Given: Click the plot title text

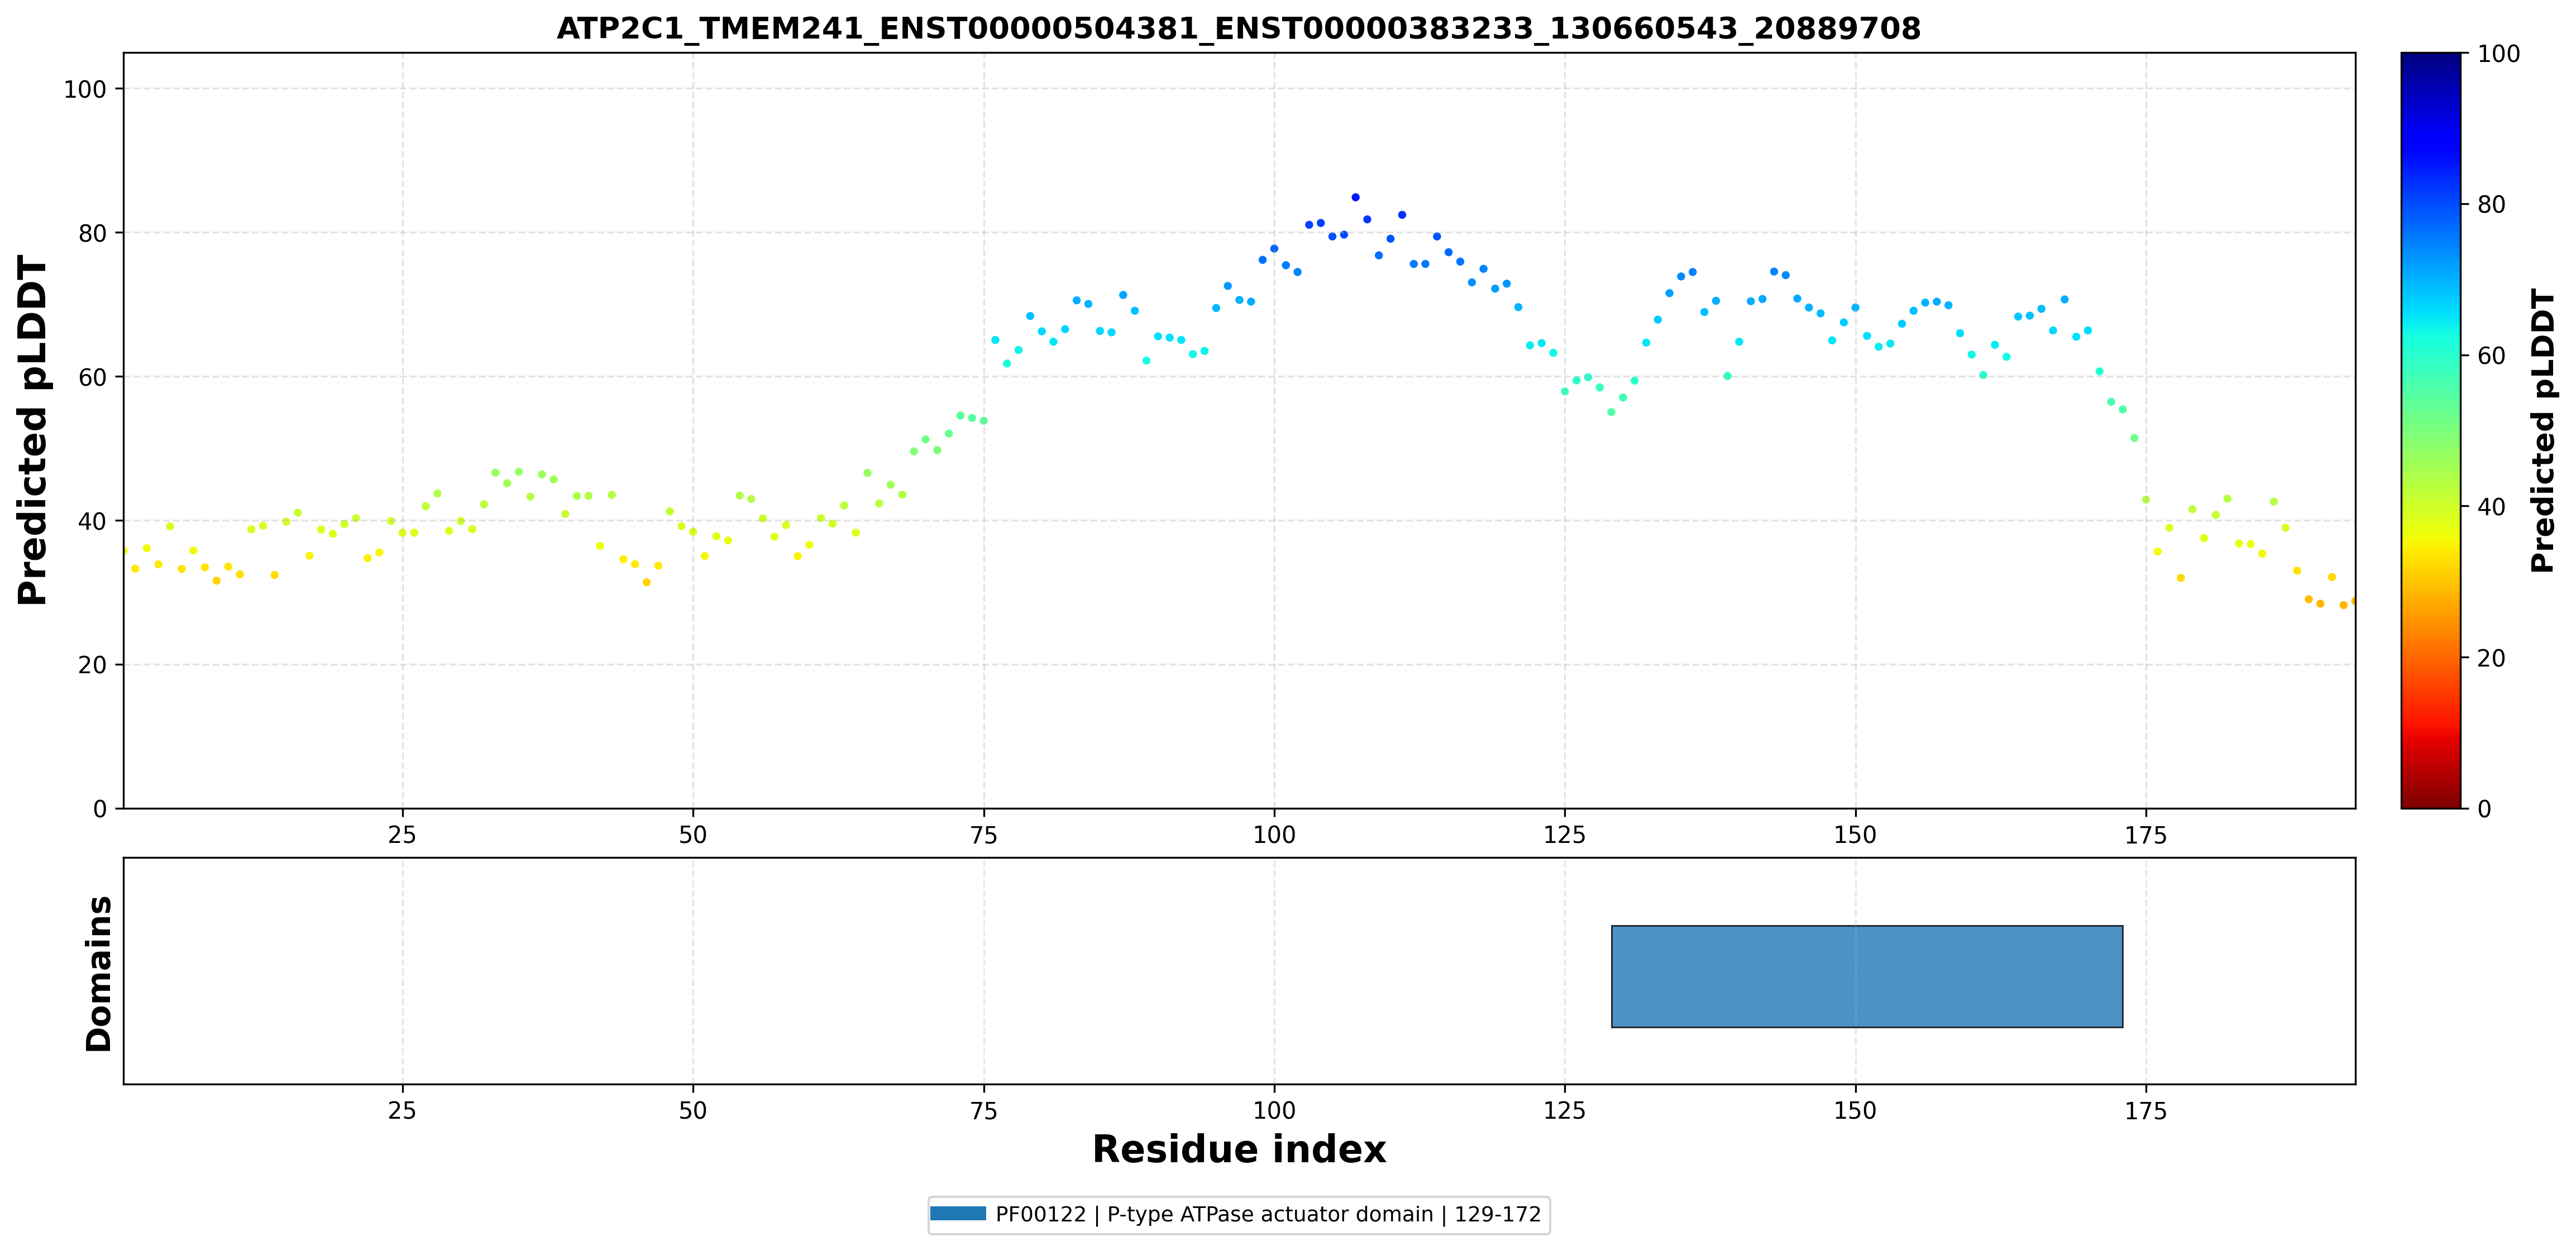Looking at the screenshot, I should tap(1238, 28).
